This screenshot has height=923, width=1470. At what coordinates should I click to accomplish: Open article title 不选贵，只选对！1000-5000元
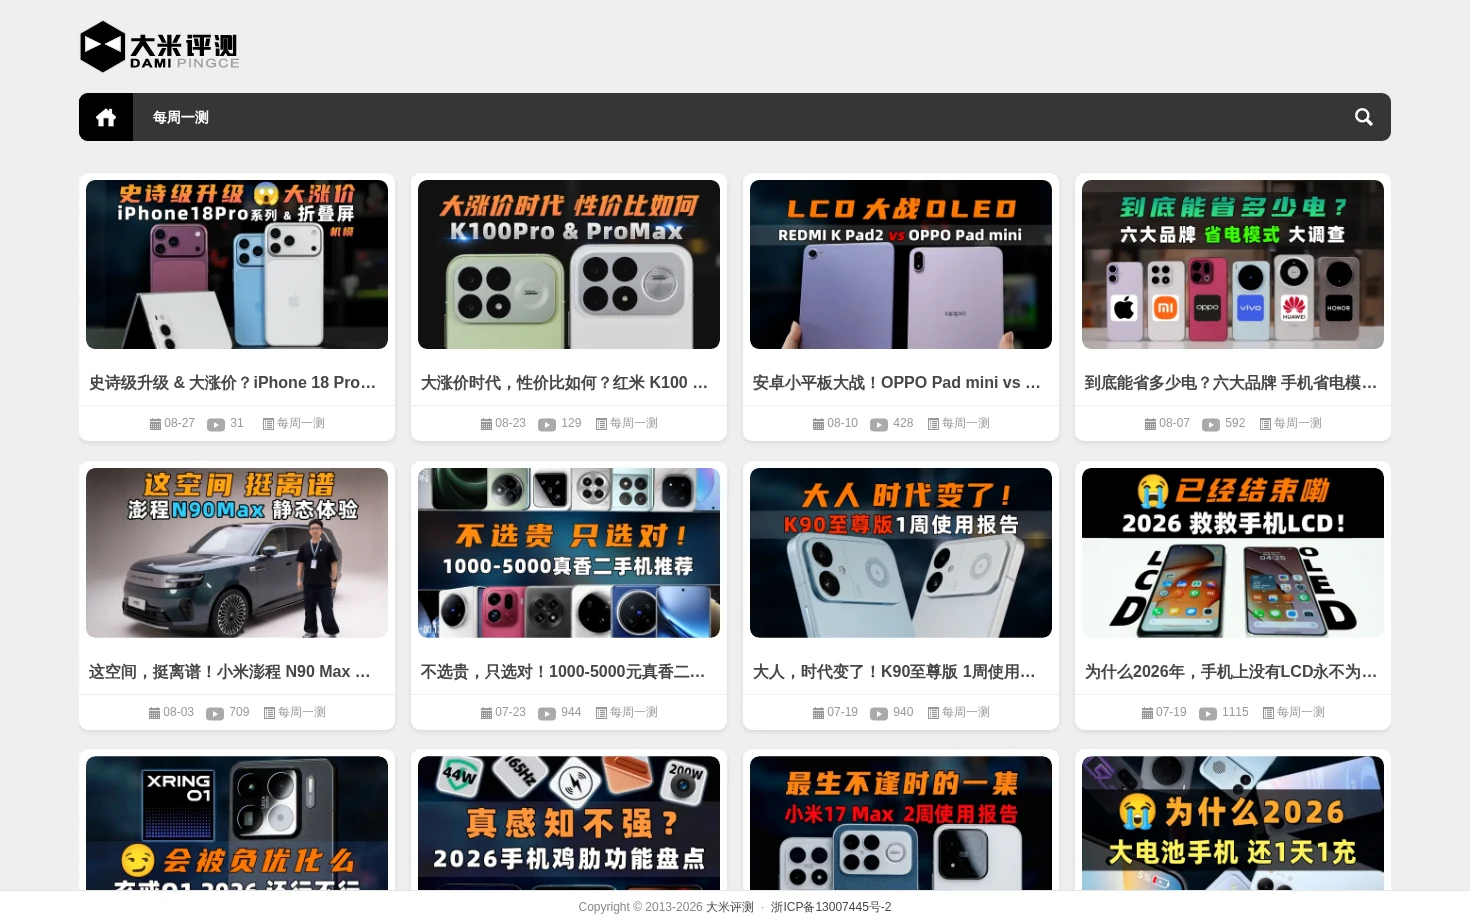click(563, 672)
